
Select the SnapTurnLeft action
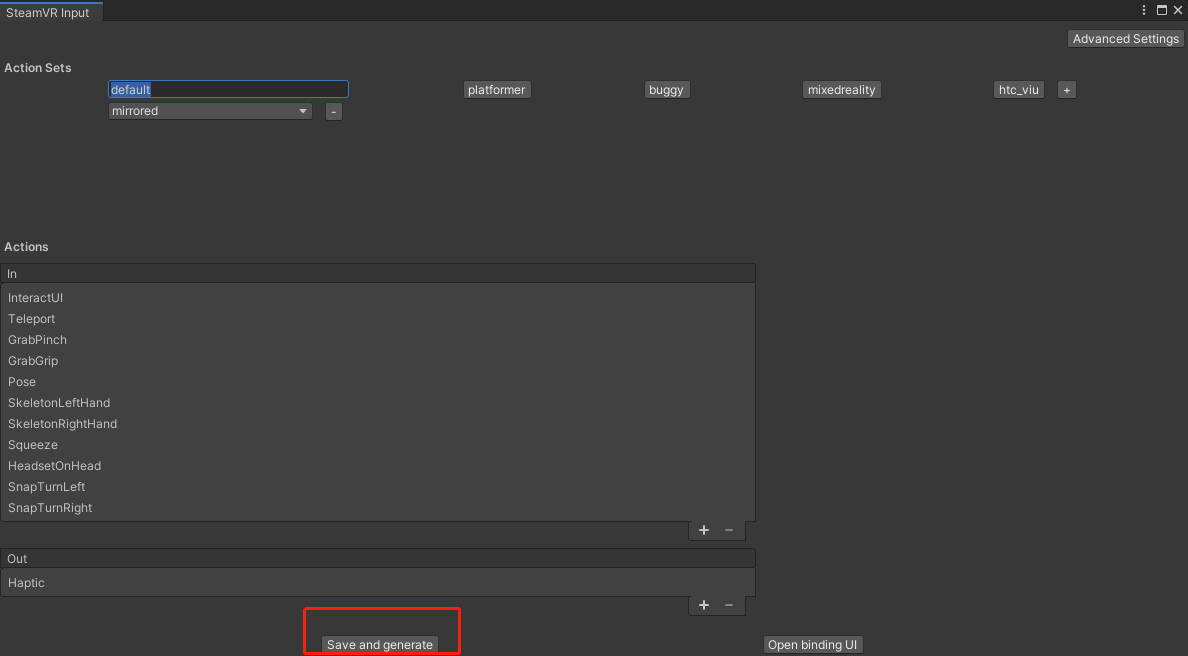[x=378, y=487]
